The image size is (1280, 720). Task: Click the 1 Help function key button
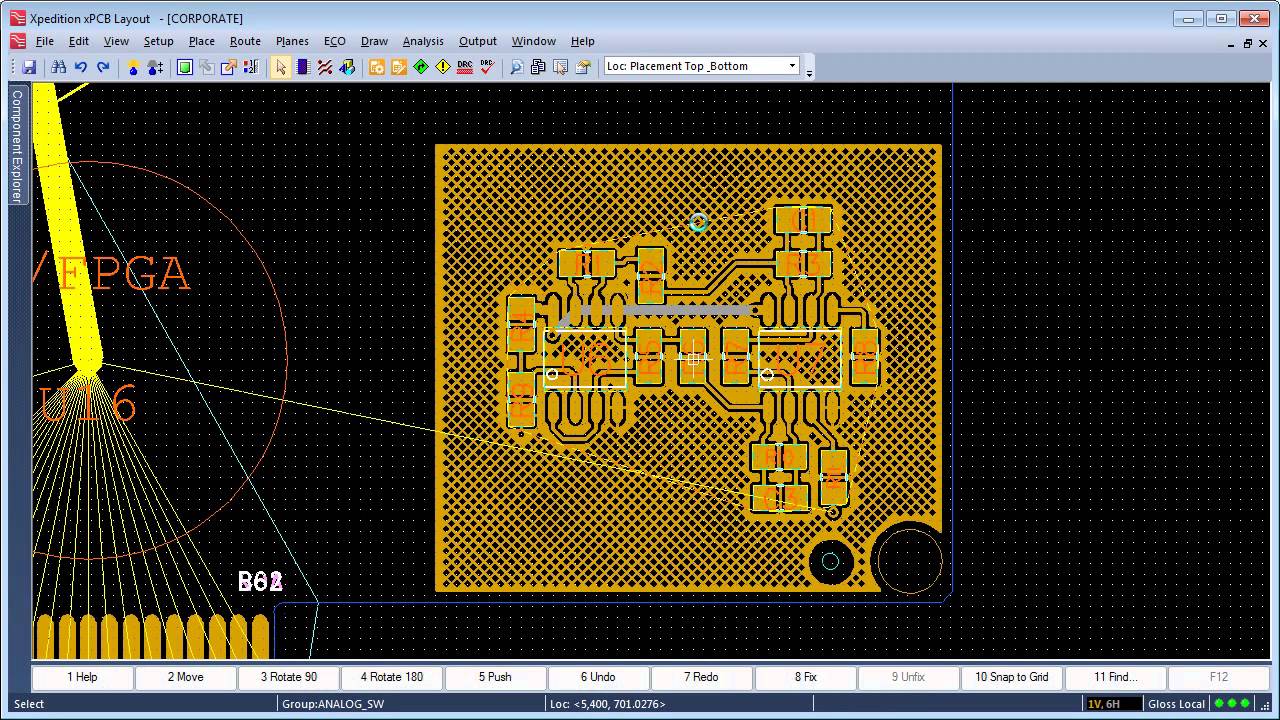(x=83, y=677)
